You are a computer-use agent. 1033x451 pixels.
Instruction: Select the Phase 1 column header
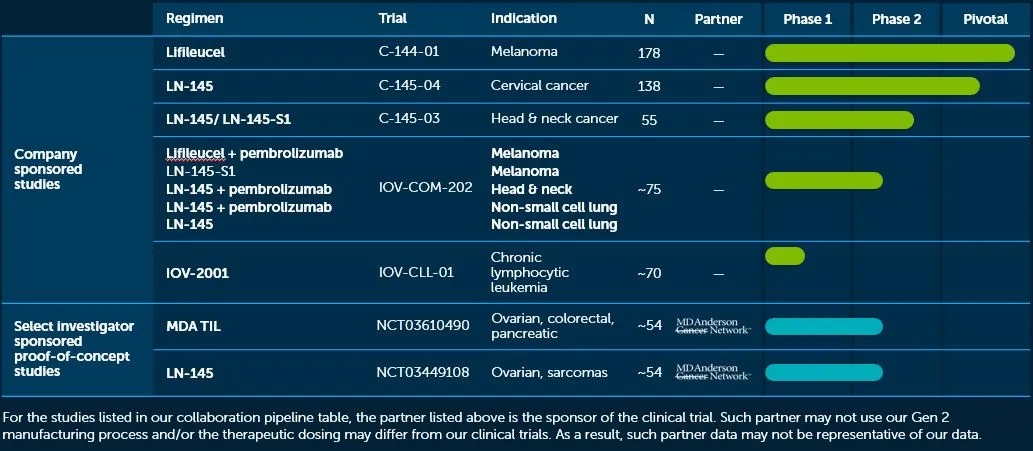(807, 19)
